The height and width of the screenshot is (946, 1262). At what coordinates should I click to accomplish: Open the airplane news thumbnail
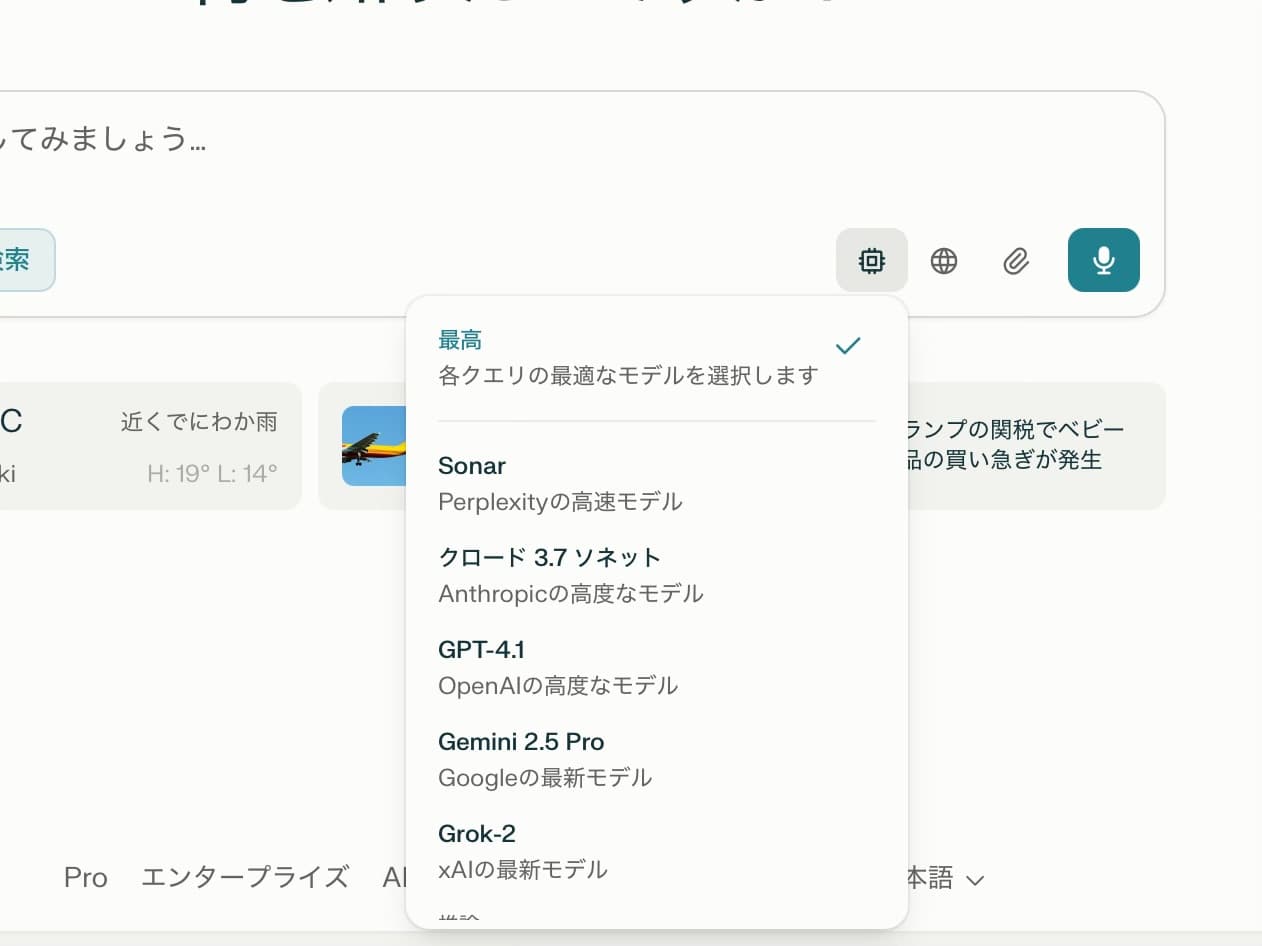(x=374, y=446)
